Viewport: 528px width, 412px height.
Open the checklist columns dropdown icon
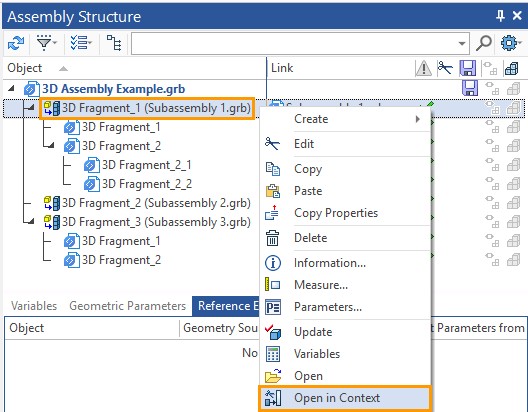pyautogui.click(x=81, y=43)
